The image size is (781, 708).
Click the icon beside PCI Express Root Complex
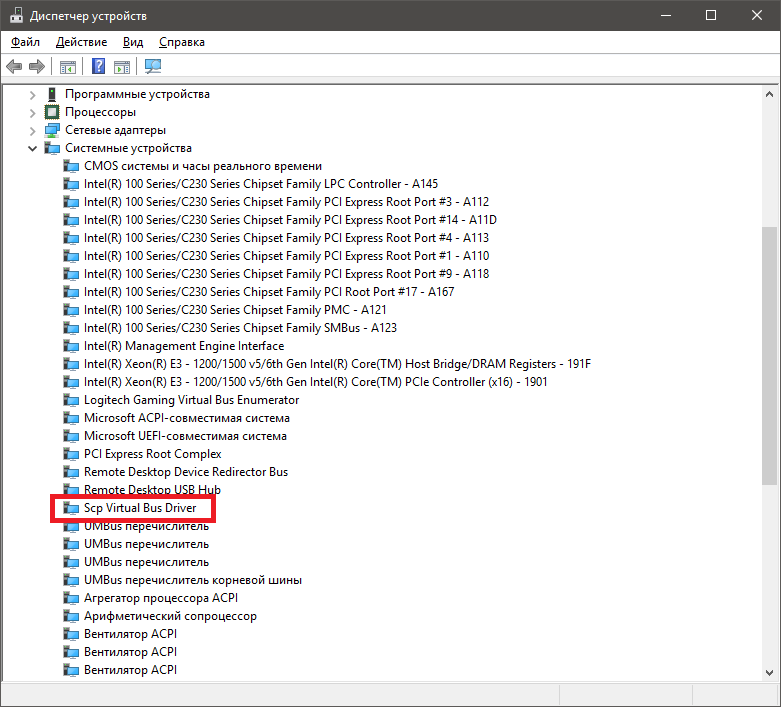(71, 454)
